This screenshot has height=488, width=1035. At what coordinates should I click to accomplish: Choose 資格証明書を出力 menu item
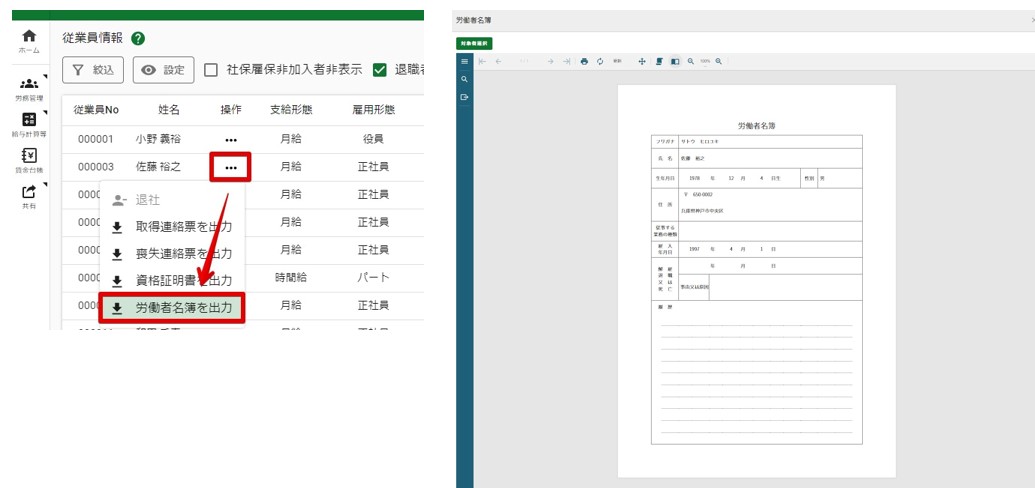click(172, 281)
